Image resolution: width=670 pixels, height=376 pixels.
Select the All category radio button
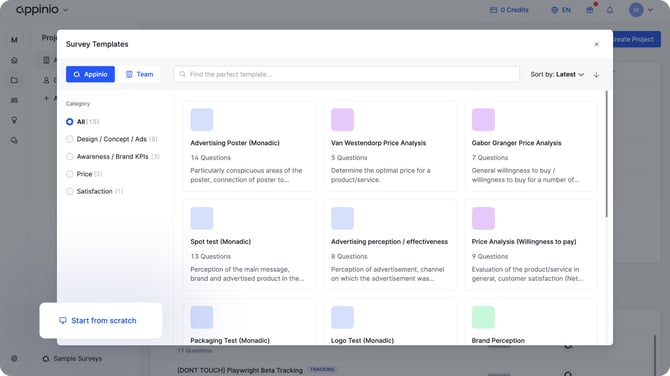70,122
